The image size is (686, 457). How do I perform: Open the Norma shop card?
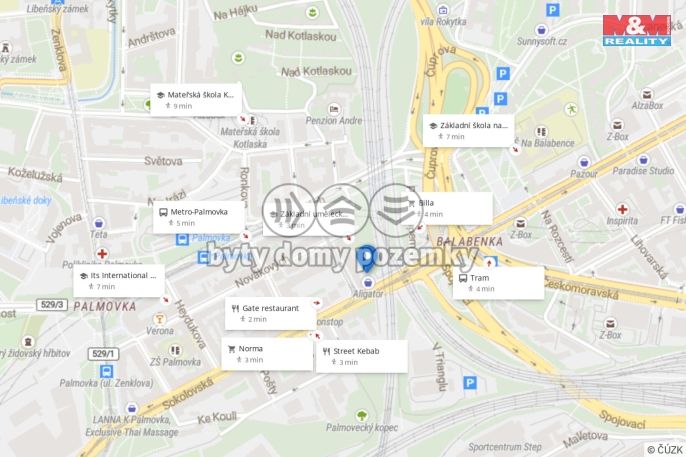[267, 354]
